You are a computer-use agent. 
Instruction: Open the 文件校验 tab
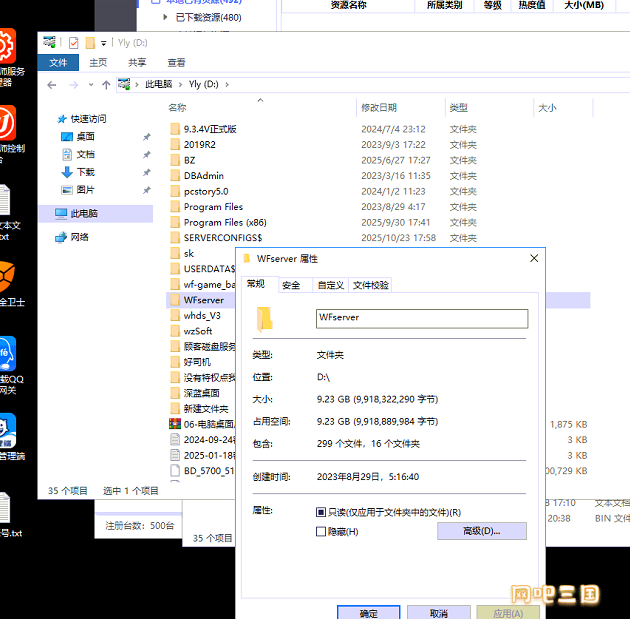click(371, 285)
